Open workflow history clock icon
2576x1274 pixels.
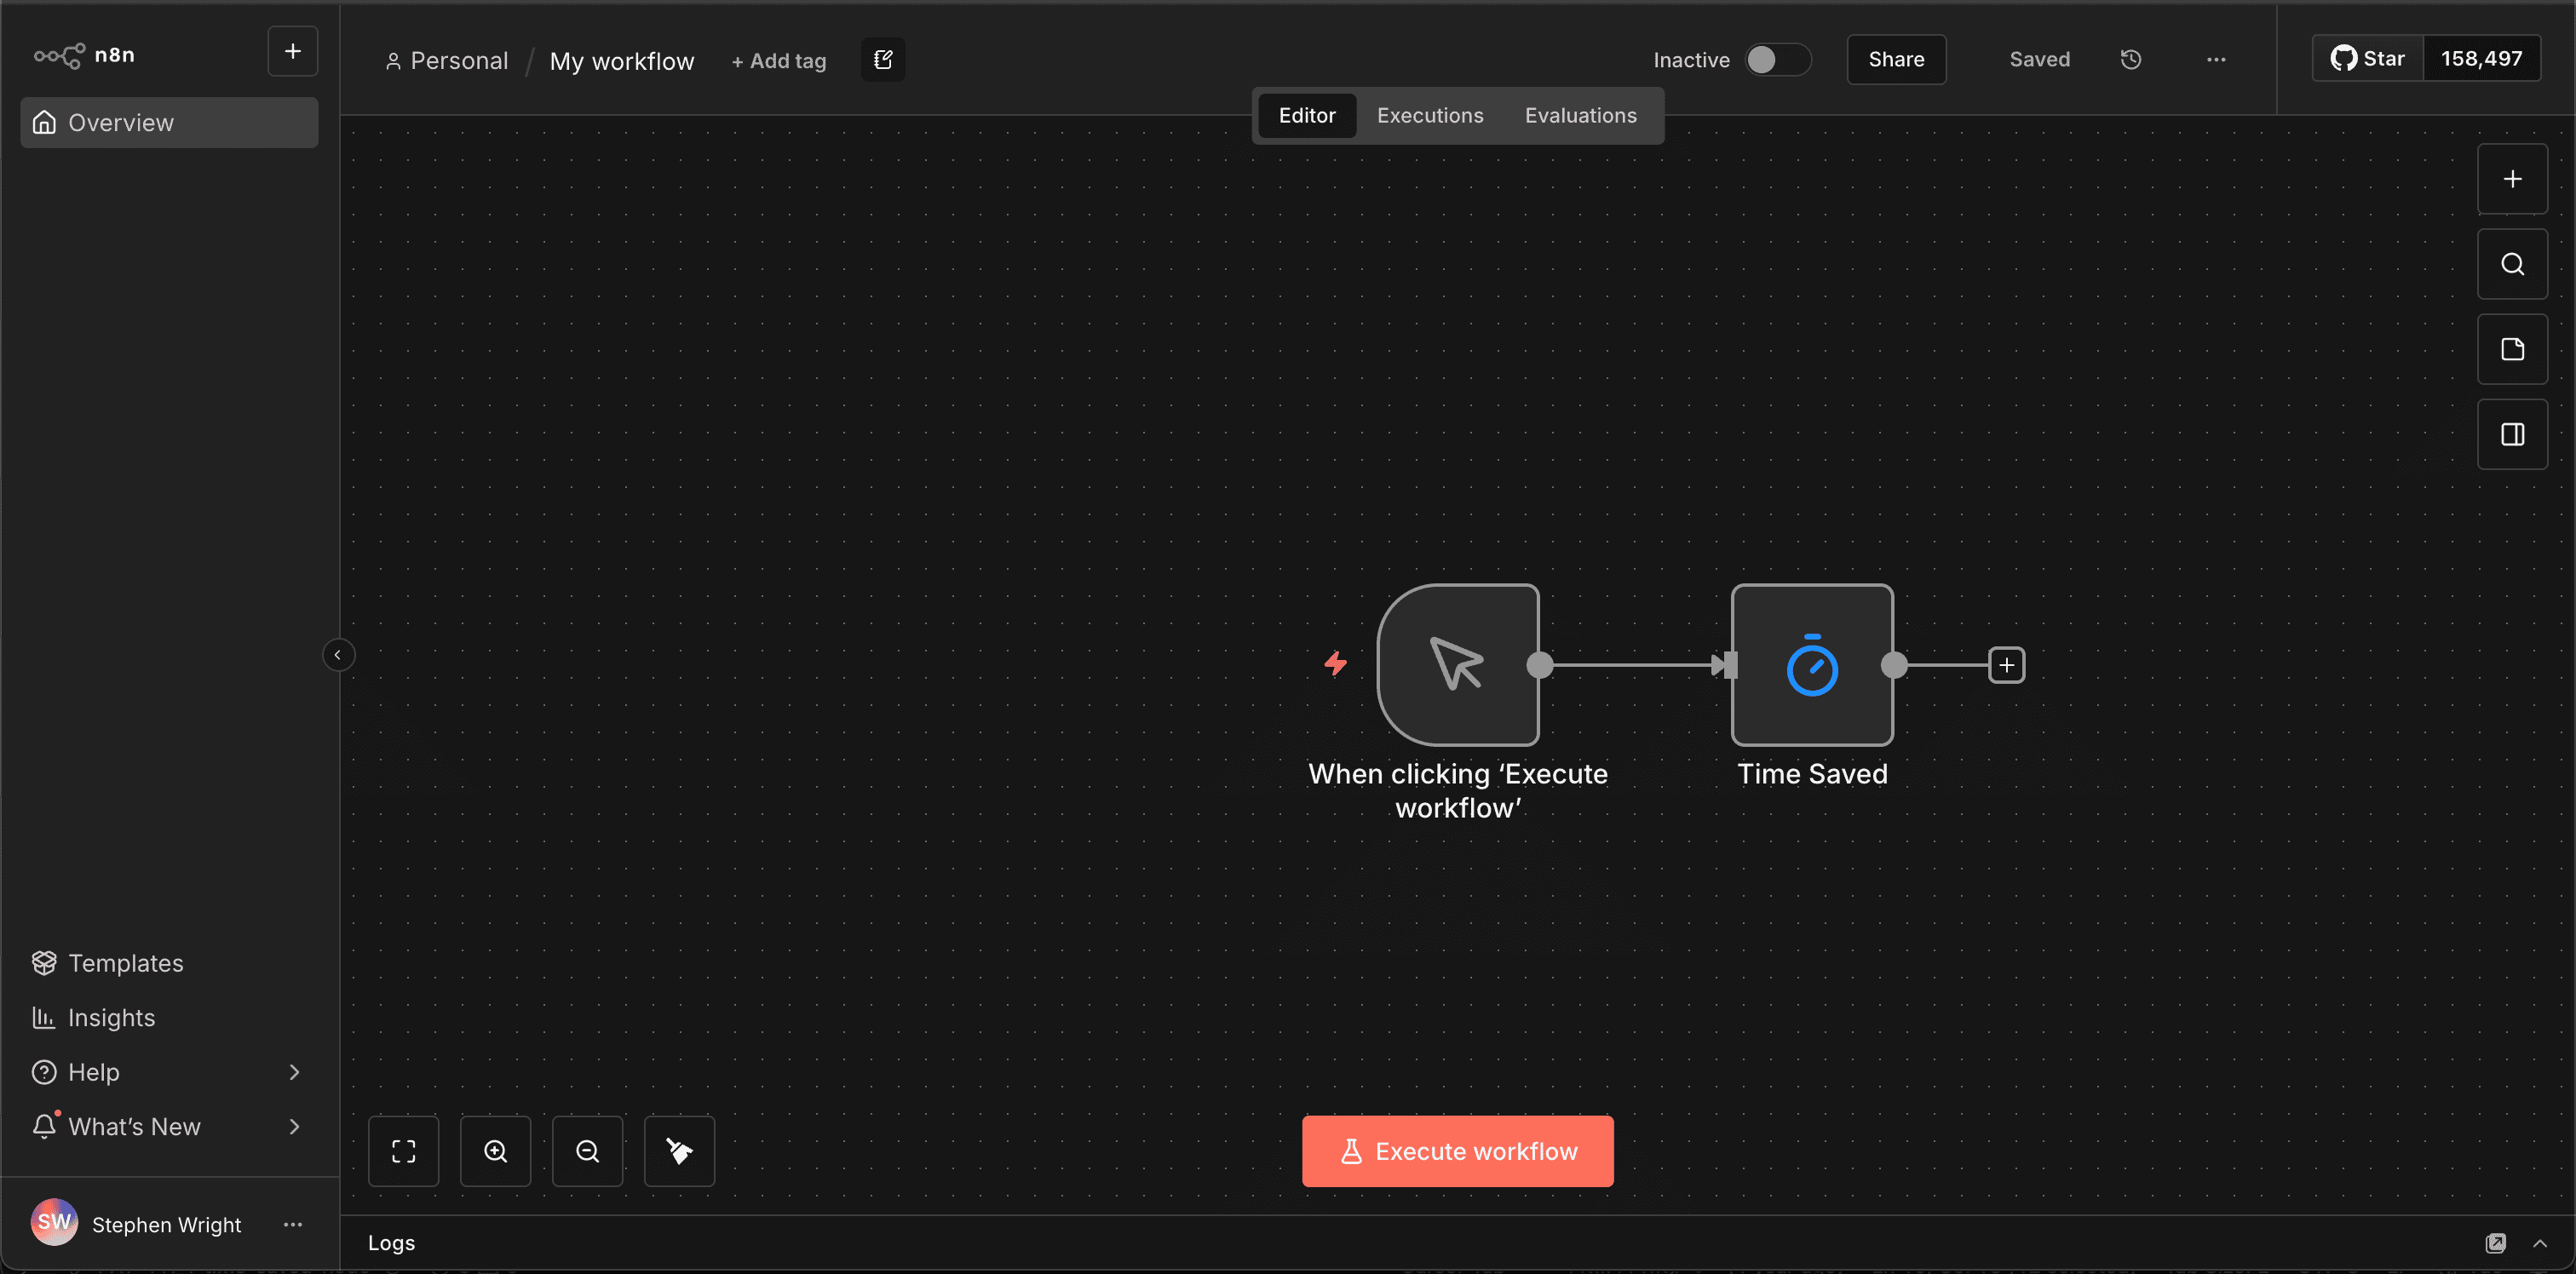(x=2130, y=59)
